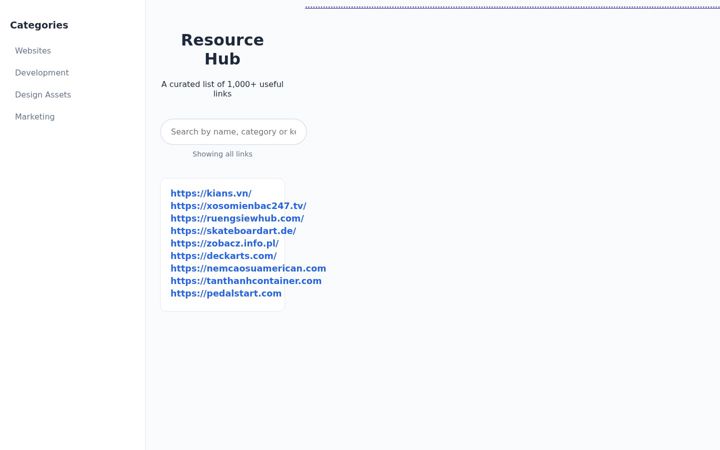Viewport: 720px width, 450px height.
Task: Click the 'Showing all links' status text
Action: click(x=222, y=154)
